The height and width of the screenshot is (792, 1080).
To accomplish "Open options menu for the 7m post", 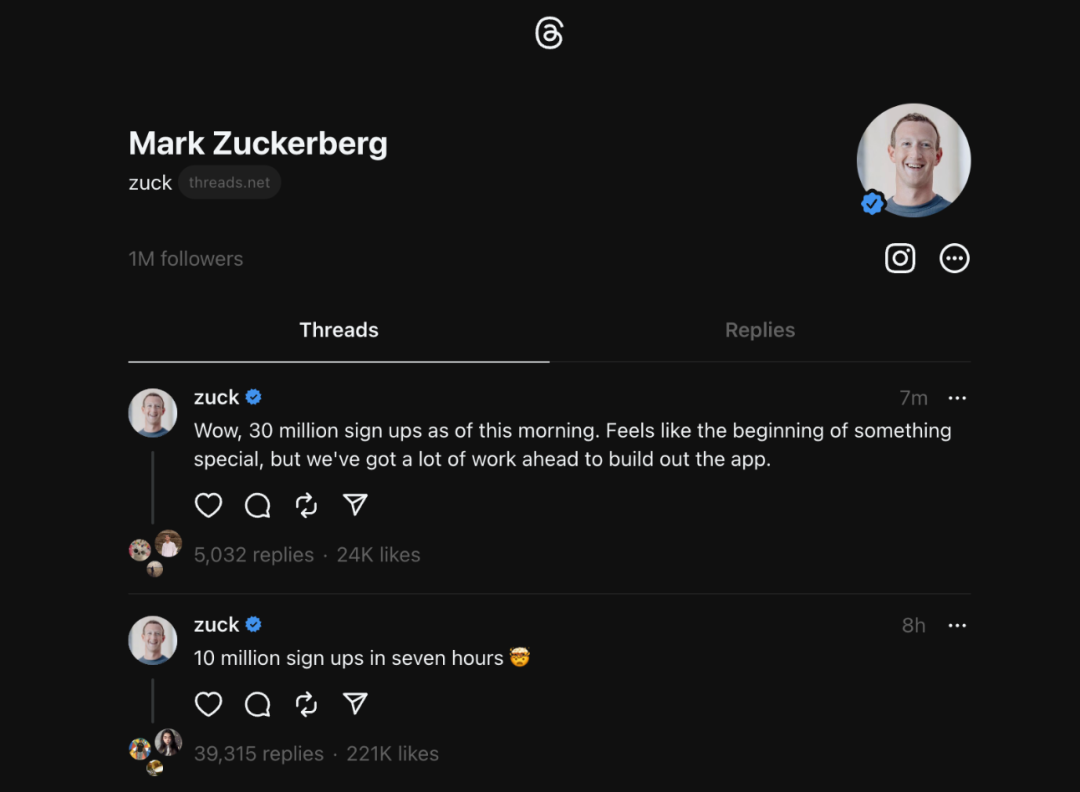I will click(957, 398).
